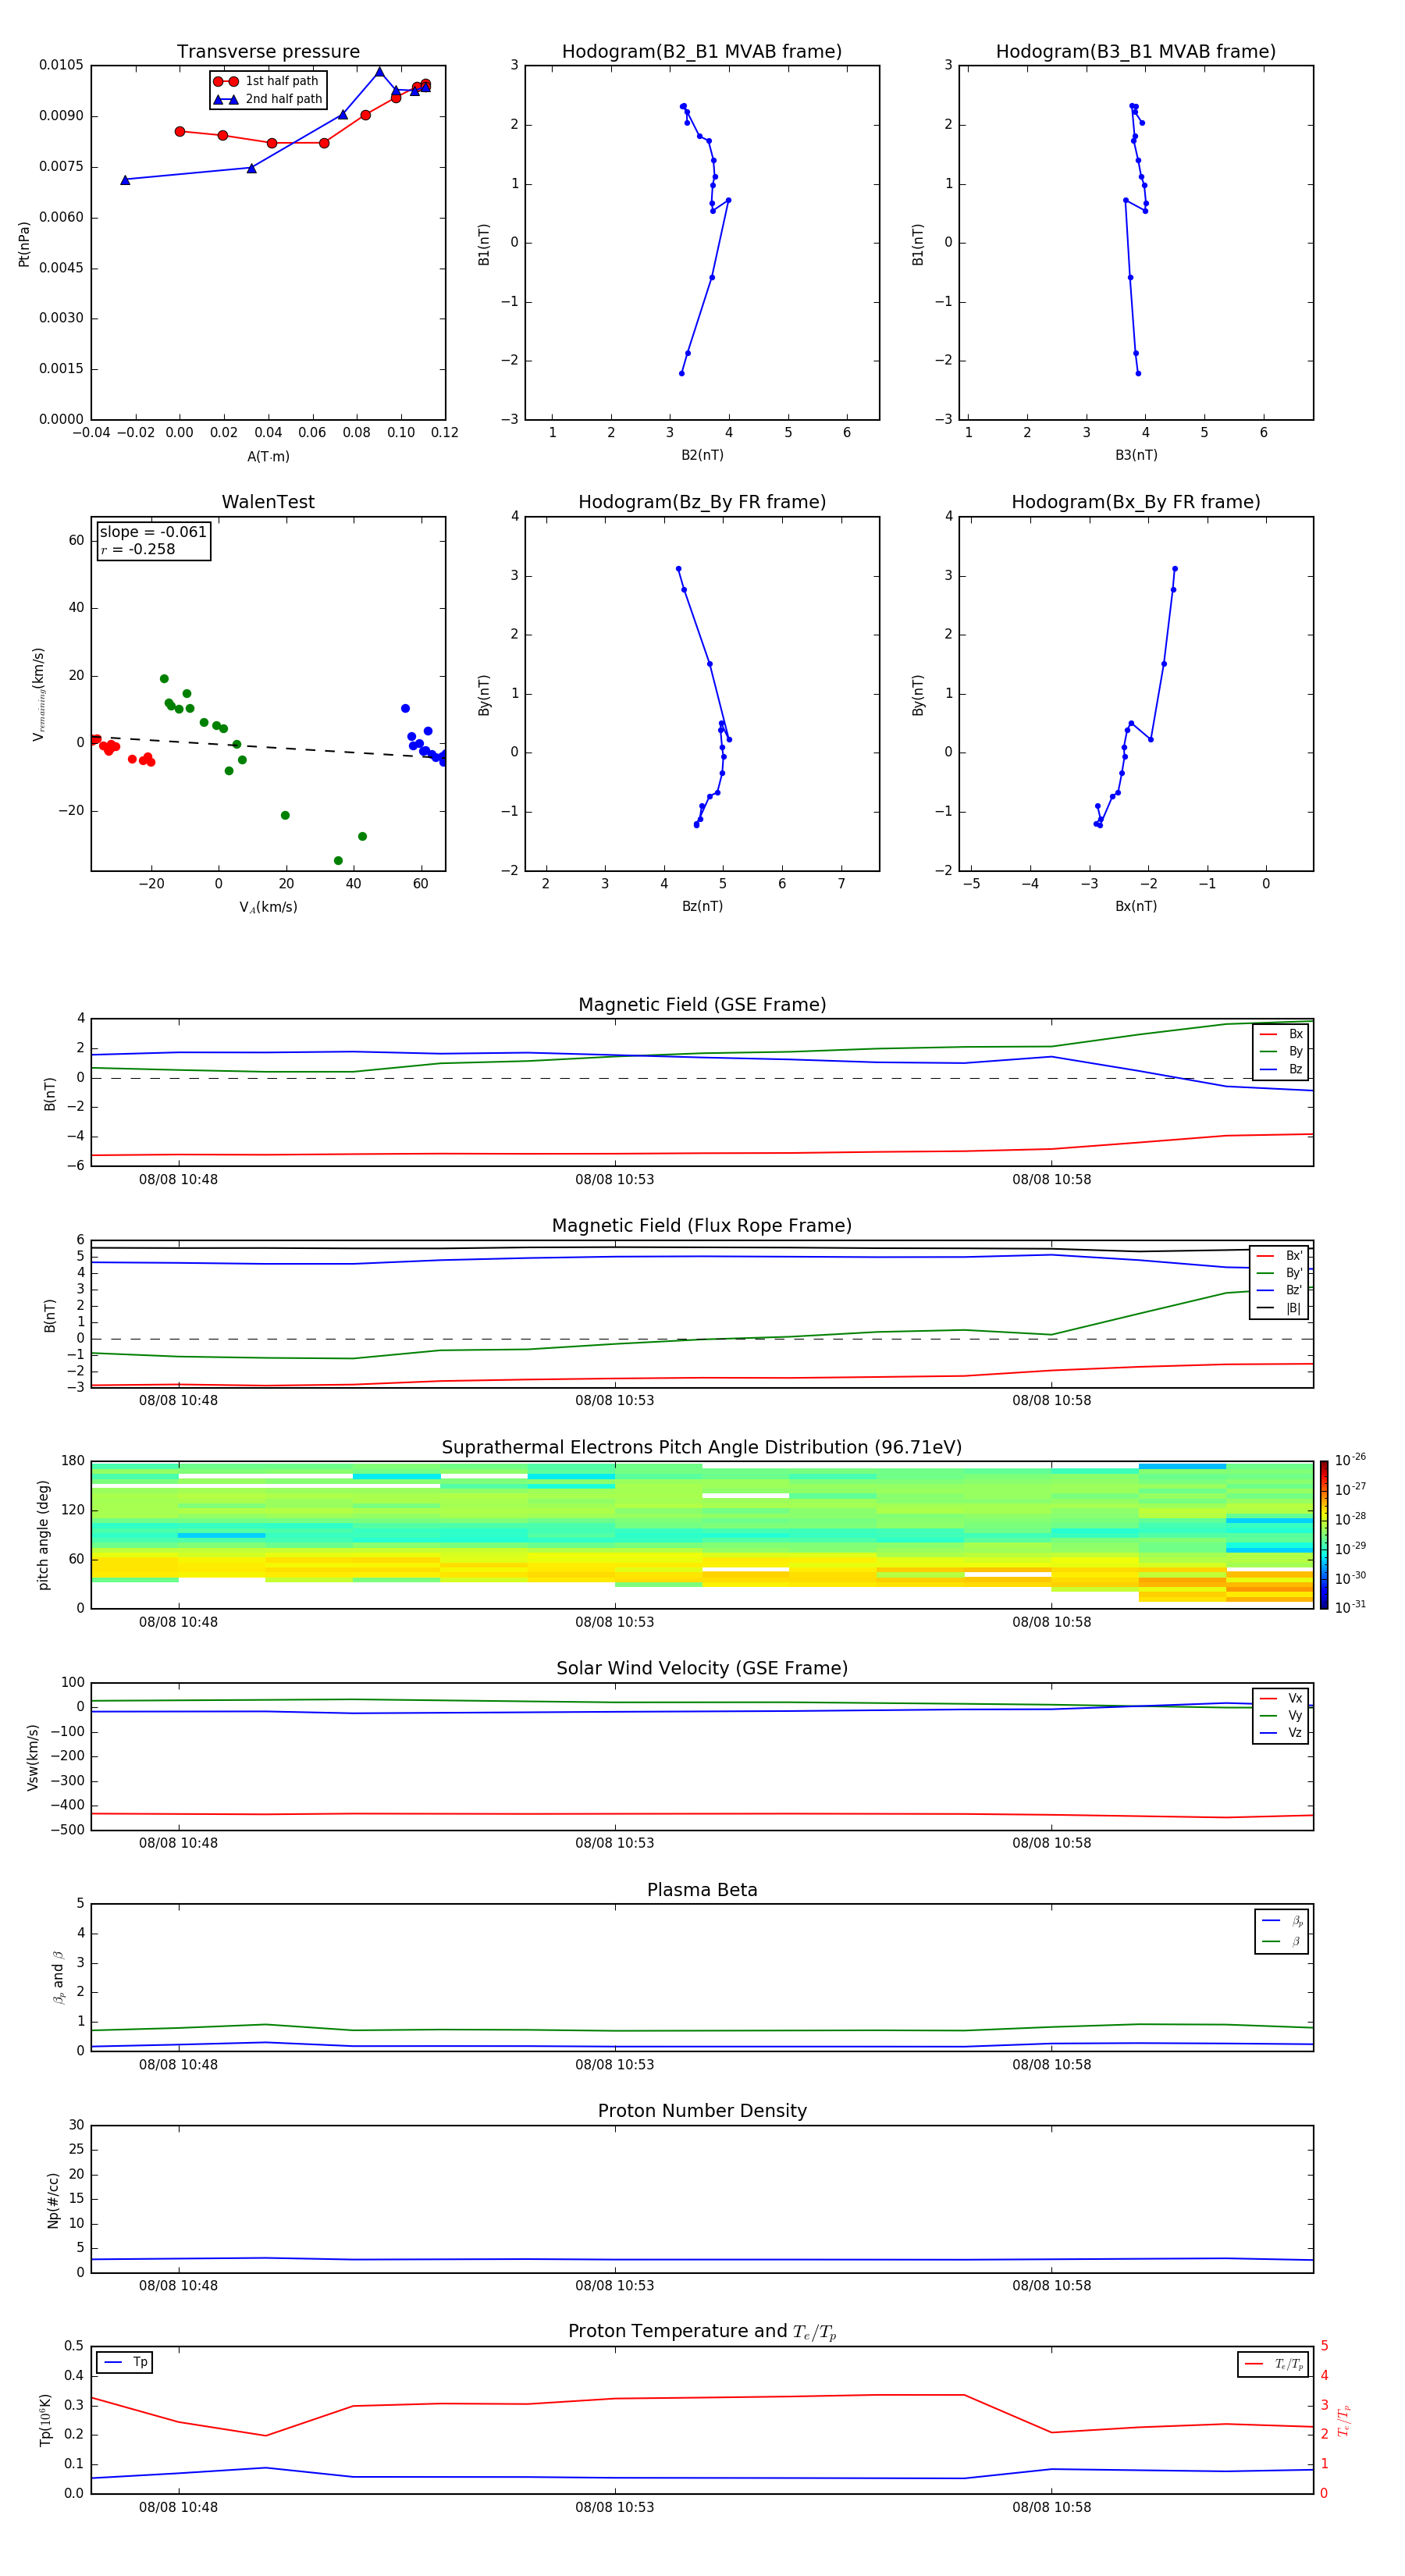The height and width of the screenshot is (2576, 1405).
Task: Click the "Hodogram(B2_B1 MVAB frame)" title
Action: click(x=702, y=52)
